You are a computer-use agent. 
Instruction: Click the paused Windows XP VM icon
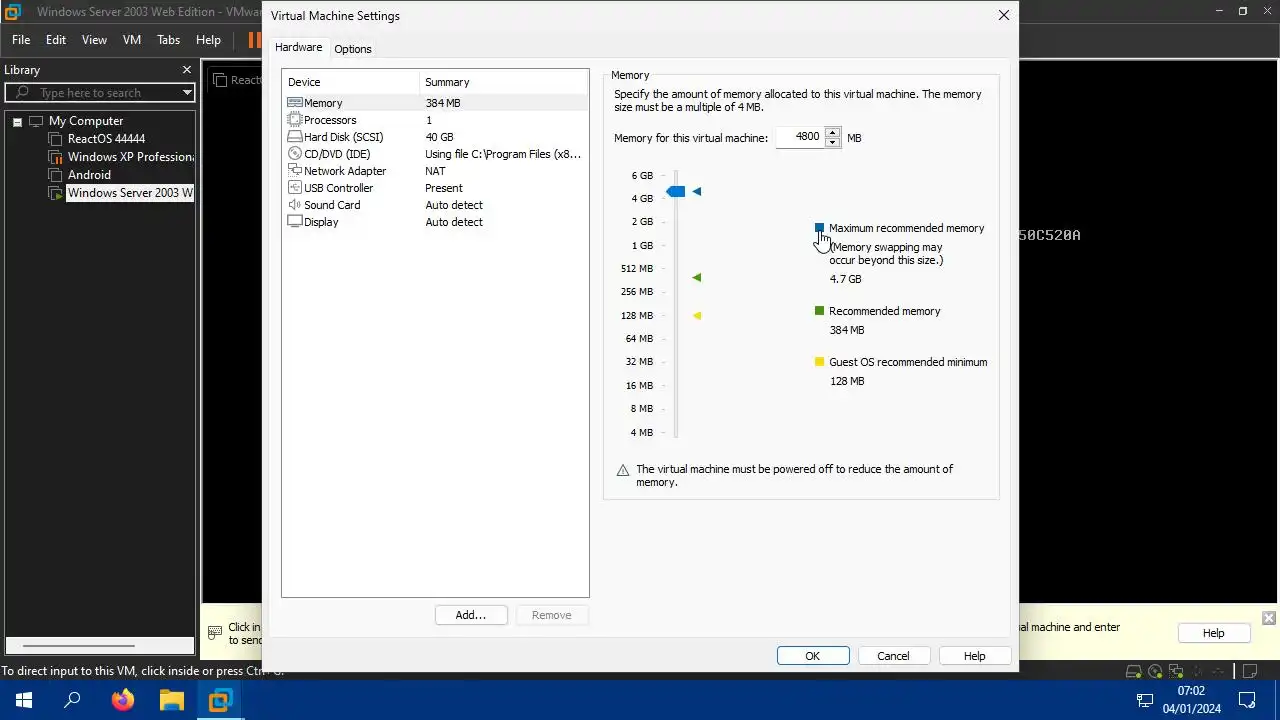[56, 157]
